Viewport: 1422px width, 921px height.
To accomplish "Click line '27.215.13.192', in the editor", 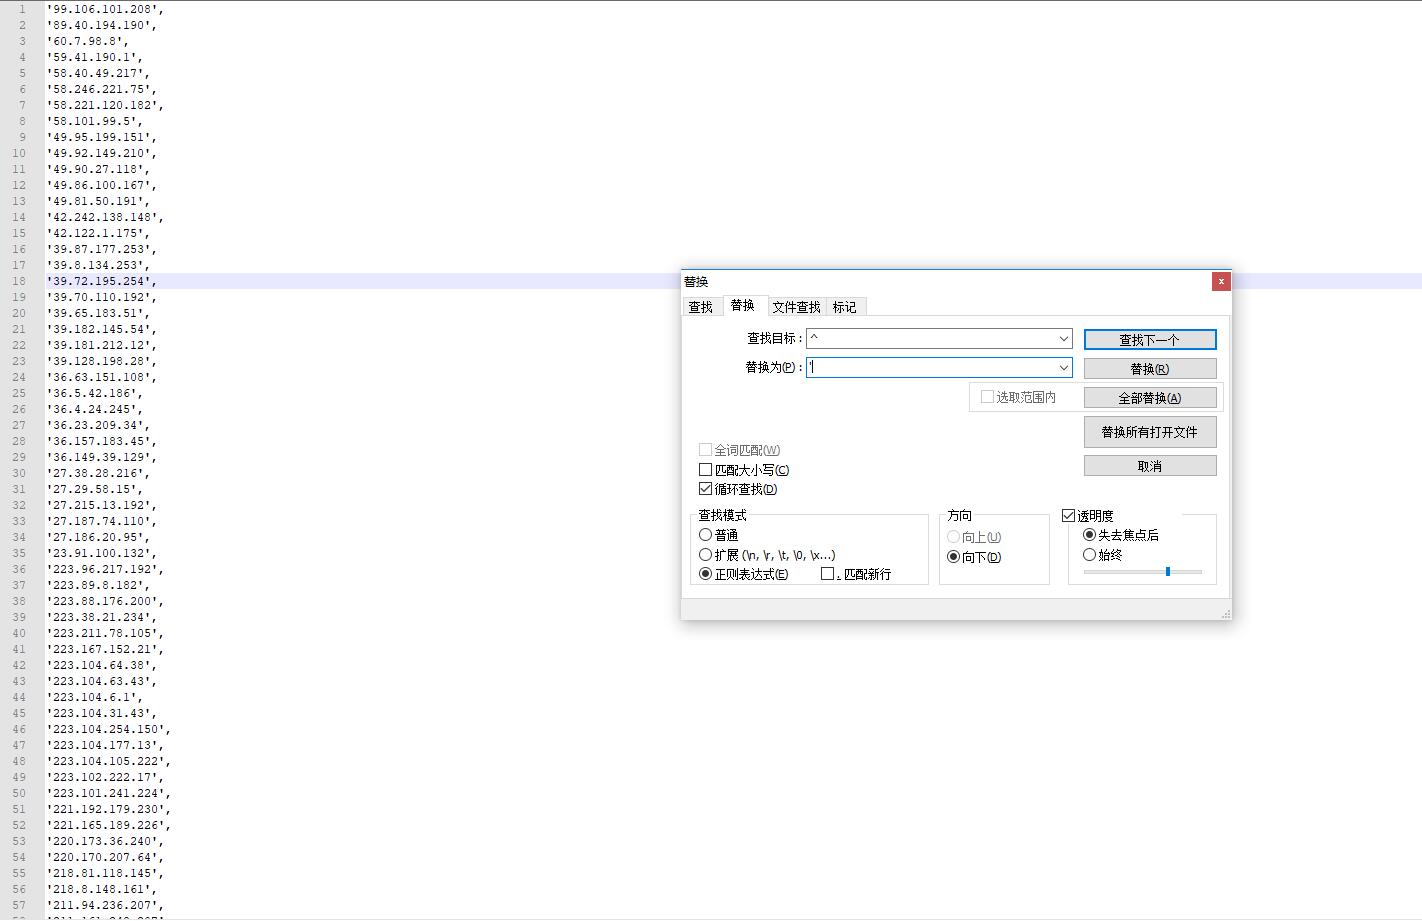I will [102, 505].
